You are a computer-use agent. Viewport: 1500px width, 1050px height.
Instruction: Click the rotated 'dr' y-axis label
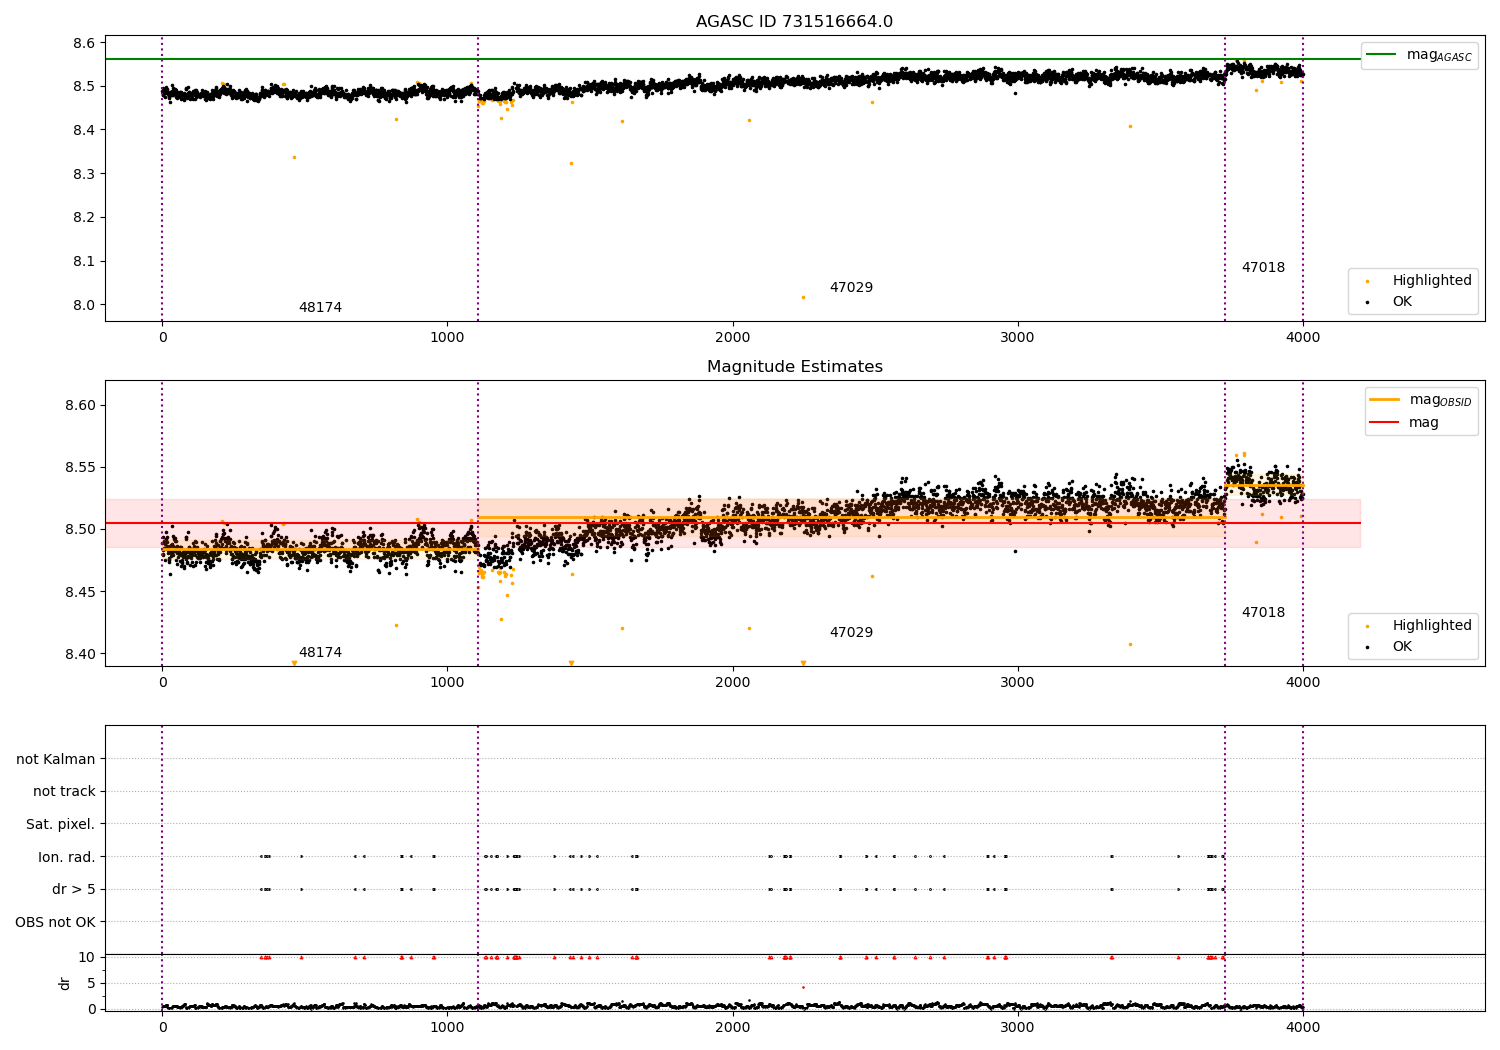coord(65,983)
